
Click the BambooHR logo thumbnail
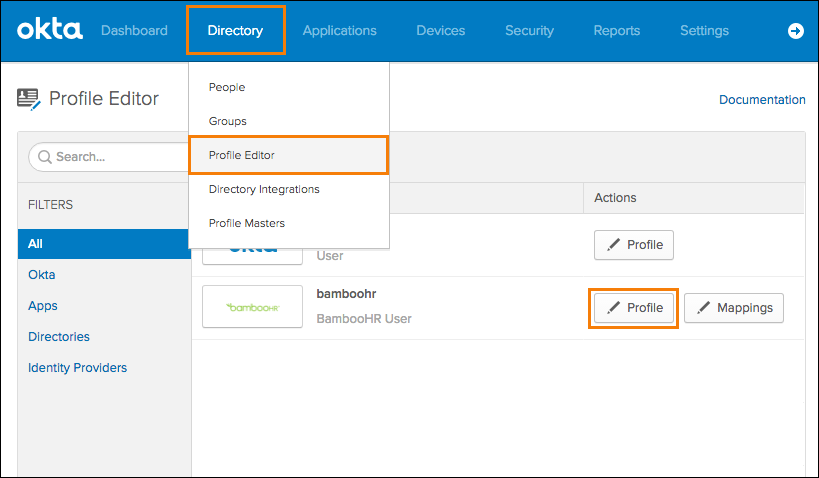tap(252, 307)
